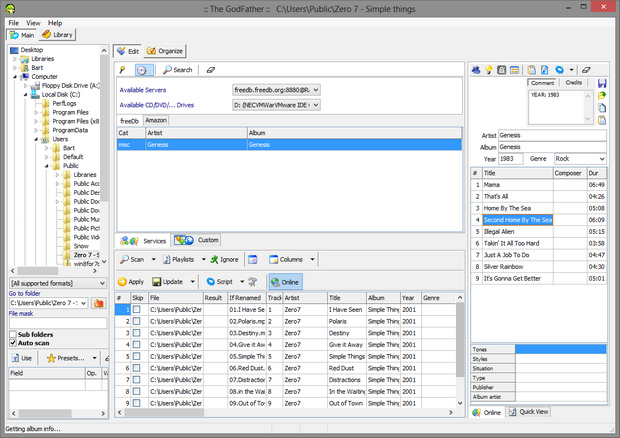
Task: Toggle the CD disc icon button
Action: (142, 70)
